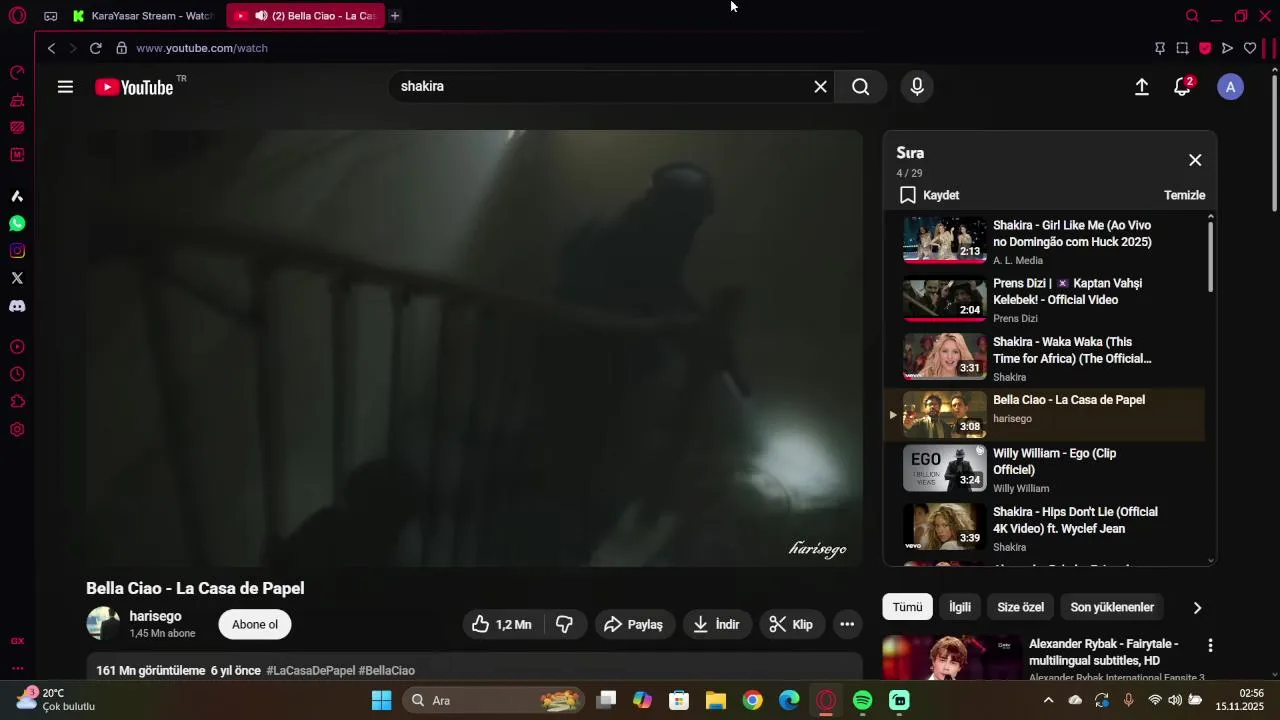
Task: Select the İlgili filter chip
Action: [x=960, y=607]
